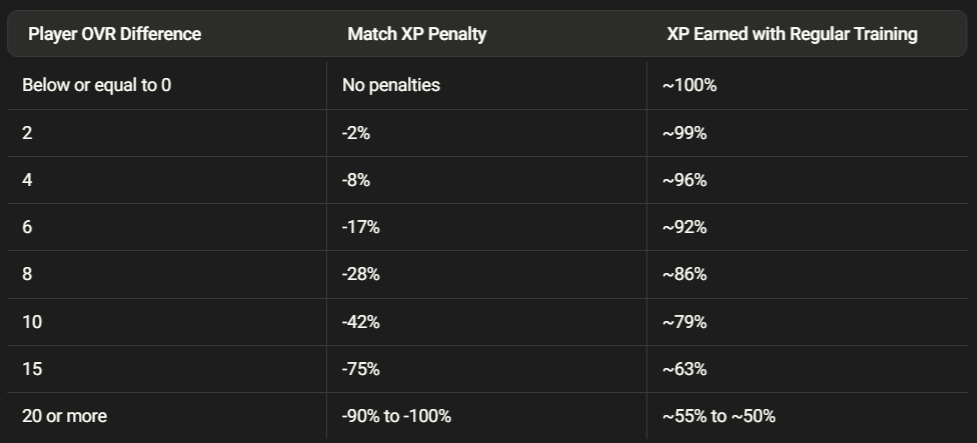Click the -8% match penalty cell
This screenshot has height=443, width=977.
356,180
